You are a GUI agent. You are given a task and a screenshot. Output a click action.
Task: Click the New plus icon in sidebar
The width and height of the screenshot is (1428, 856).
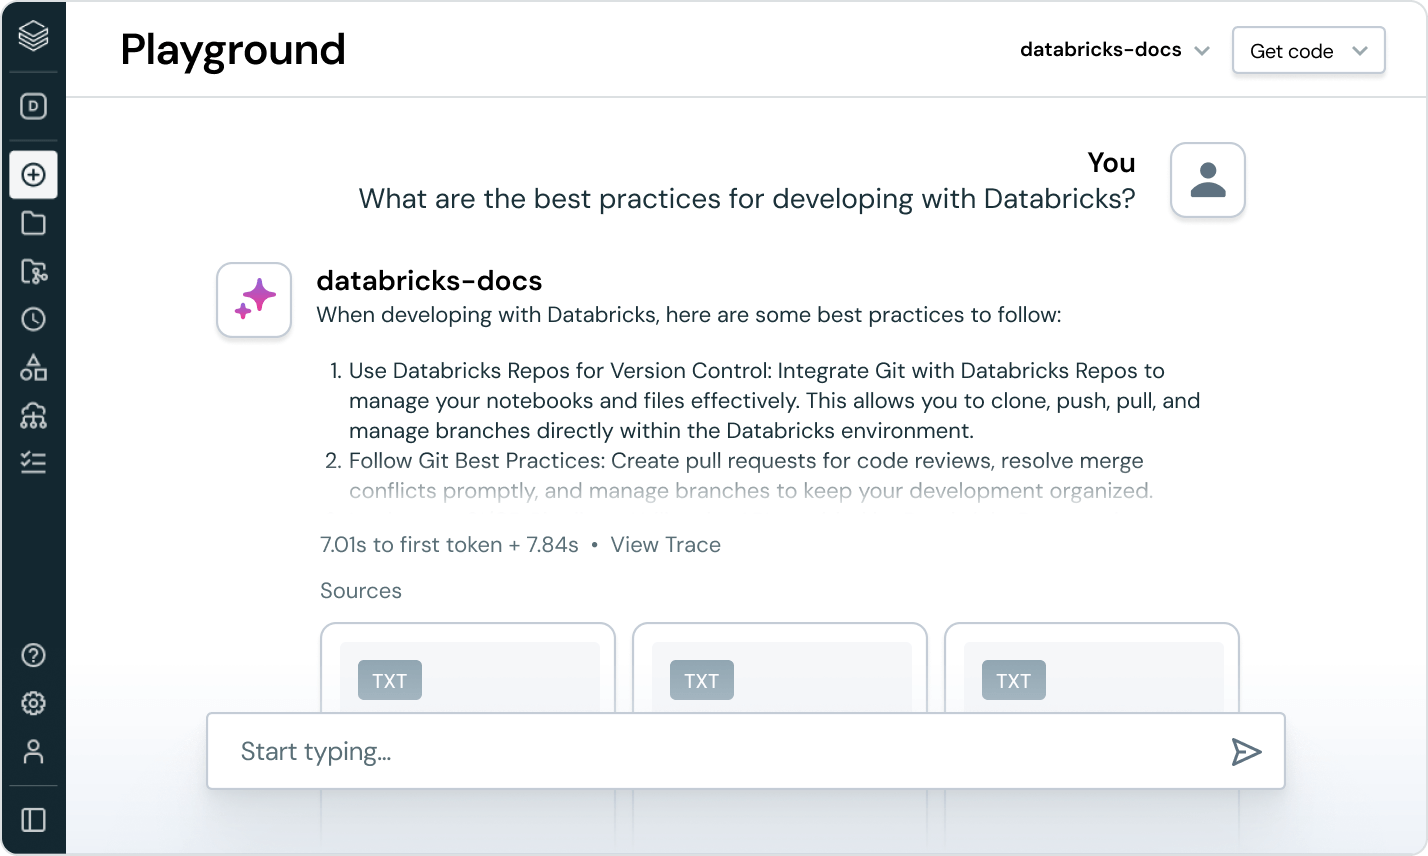point(34,175)
